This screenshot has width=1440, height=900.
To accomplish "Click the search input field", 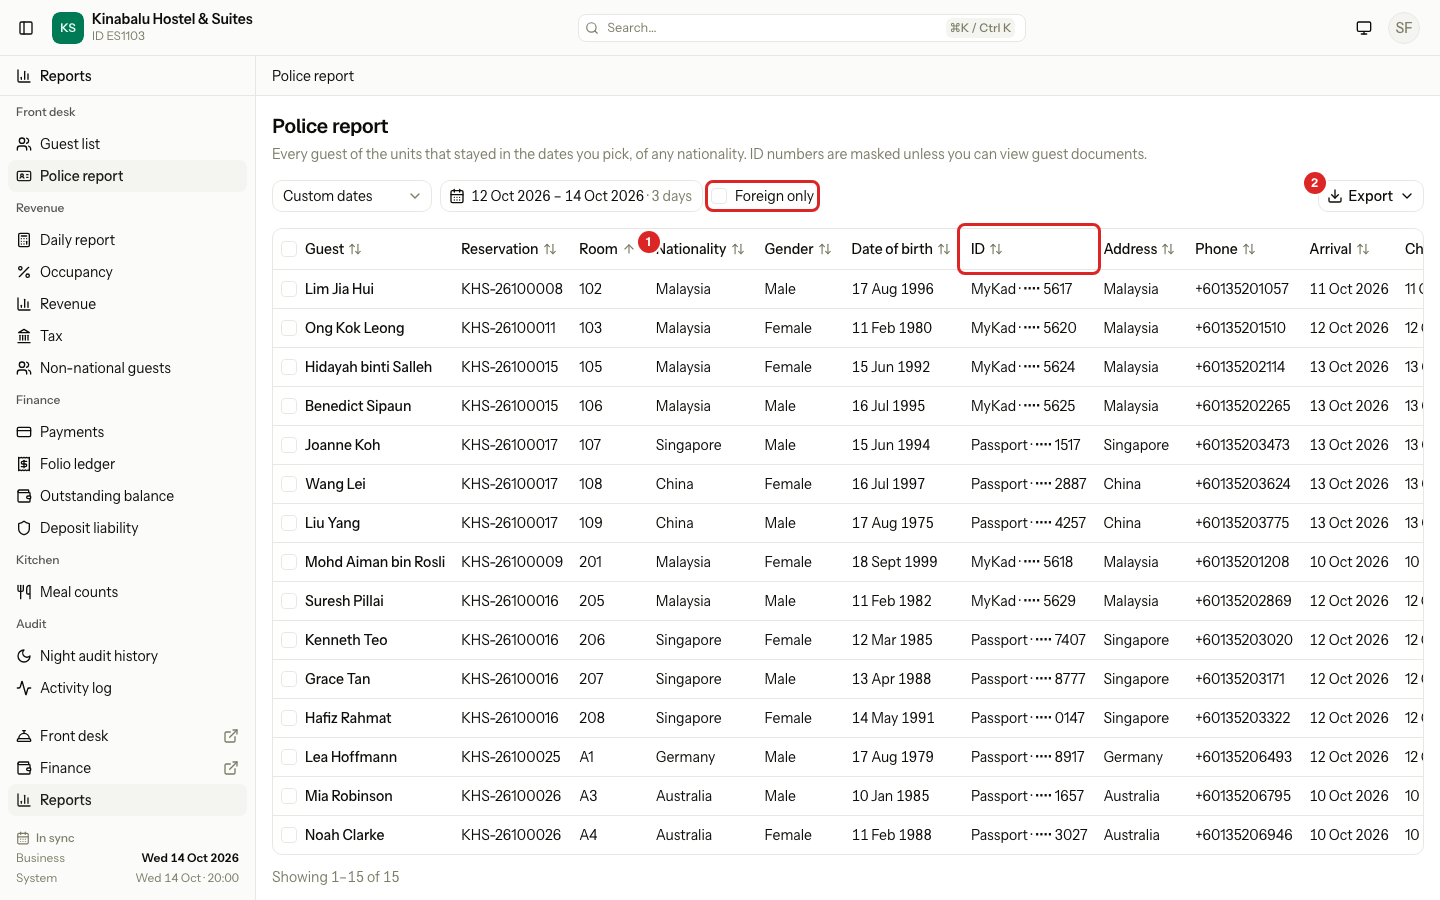I will click(x=801, y=28).
